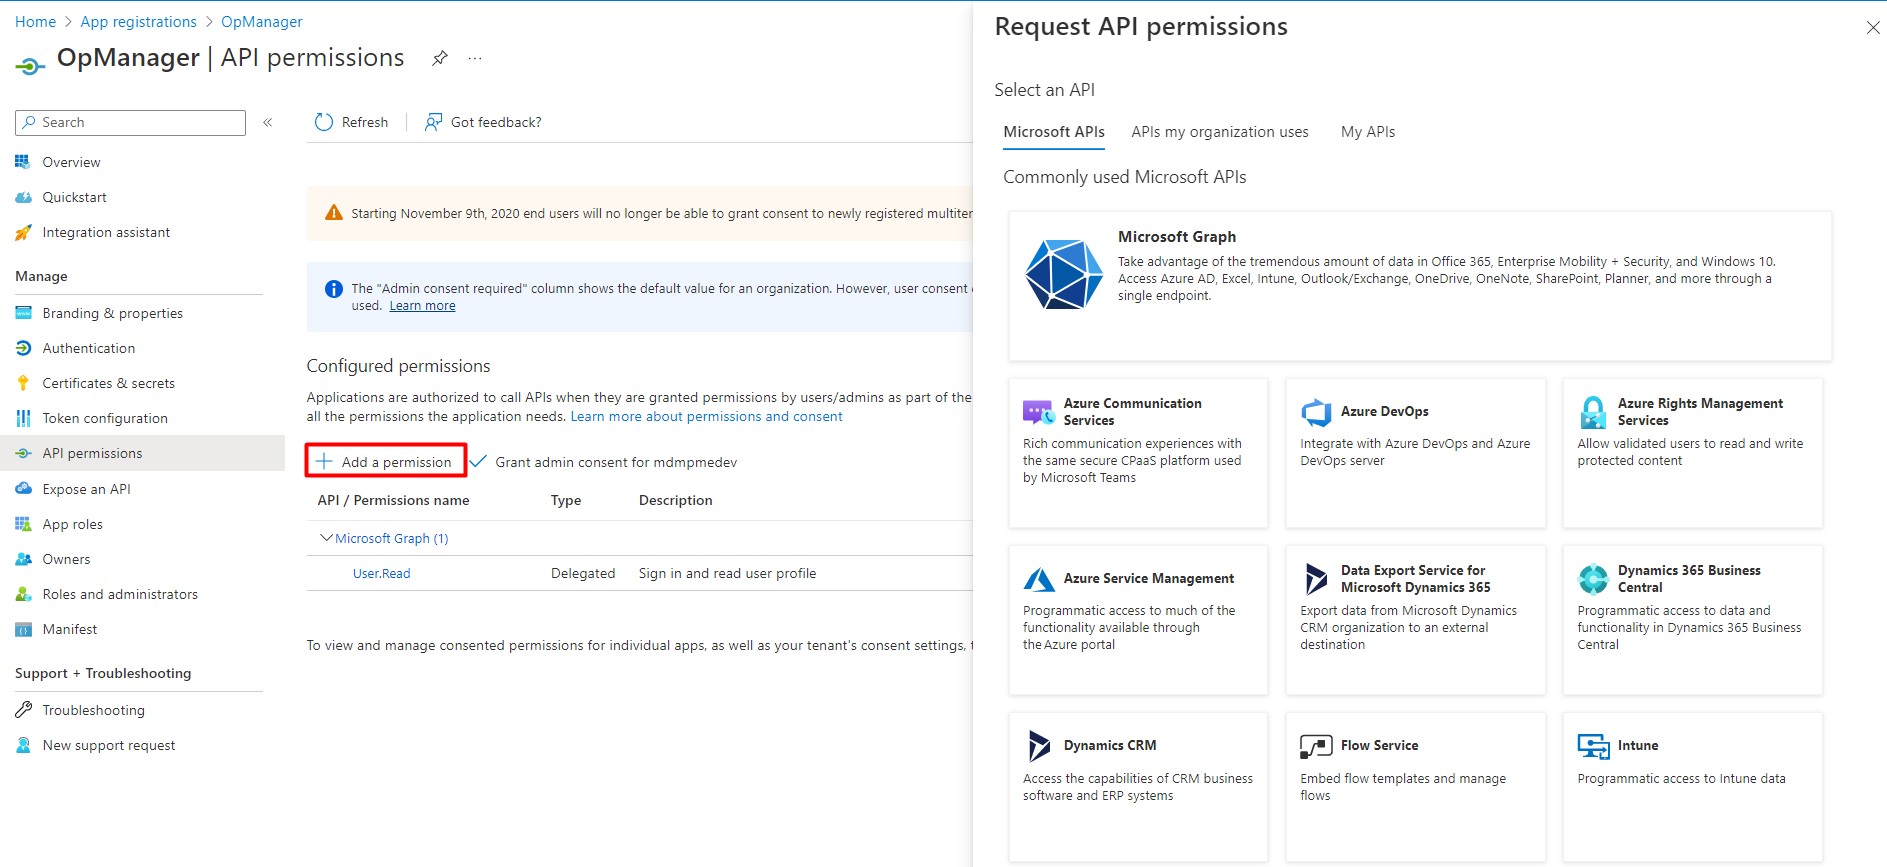Screen dimensions: 1887x867
Task: Click the Azure Rights Management Services icon
Action: (1593, 412)
